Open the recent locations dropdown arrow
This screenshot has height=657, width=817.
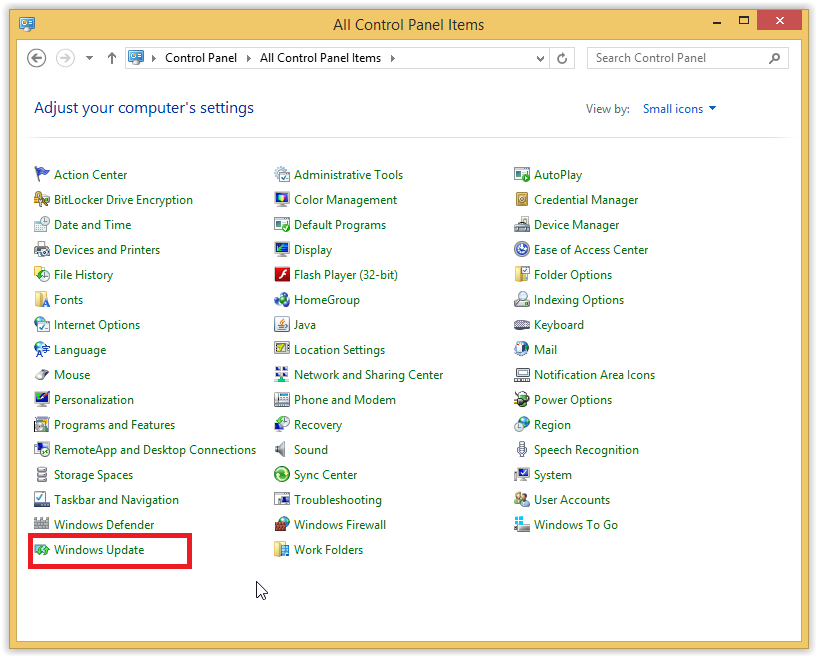pyautogui.click(x=90, y=58)
